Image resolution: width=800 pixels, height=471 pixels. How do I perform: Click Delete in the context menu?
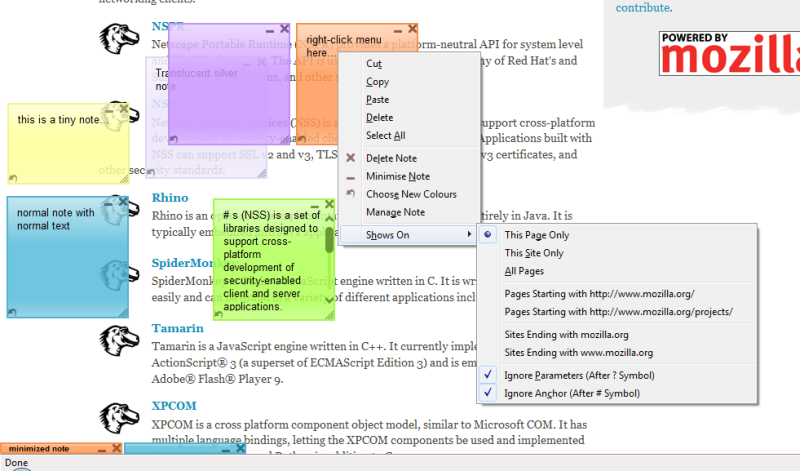click(x=409, y=117)
